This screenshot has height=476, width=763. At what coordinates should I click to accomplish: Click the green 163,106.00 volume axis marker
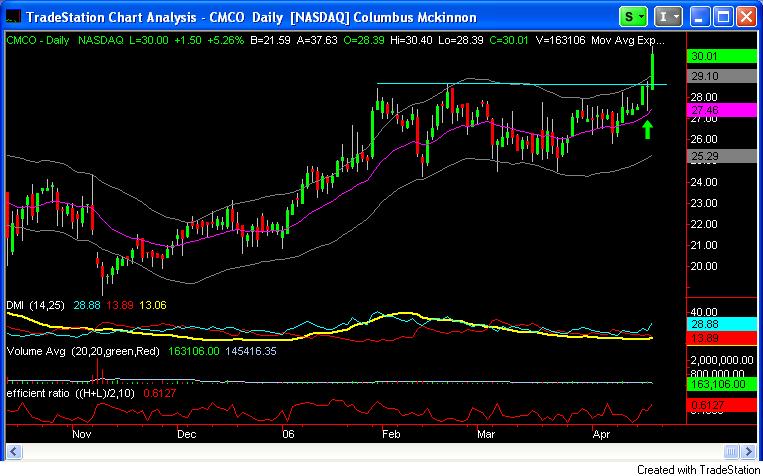[724, 384]
